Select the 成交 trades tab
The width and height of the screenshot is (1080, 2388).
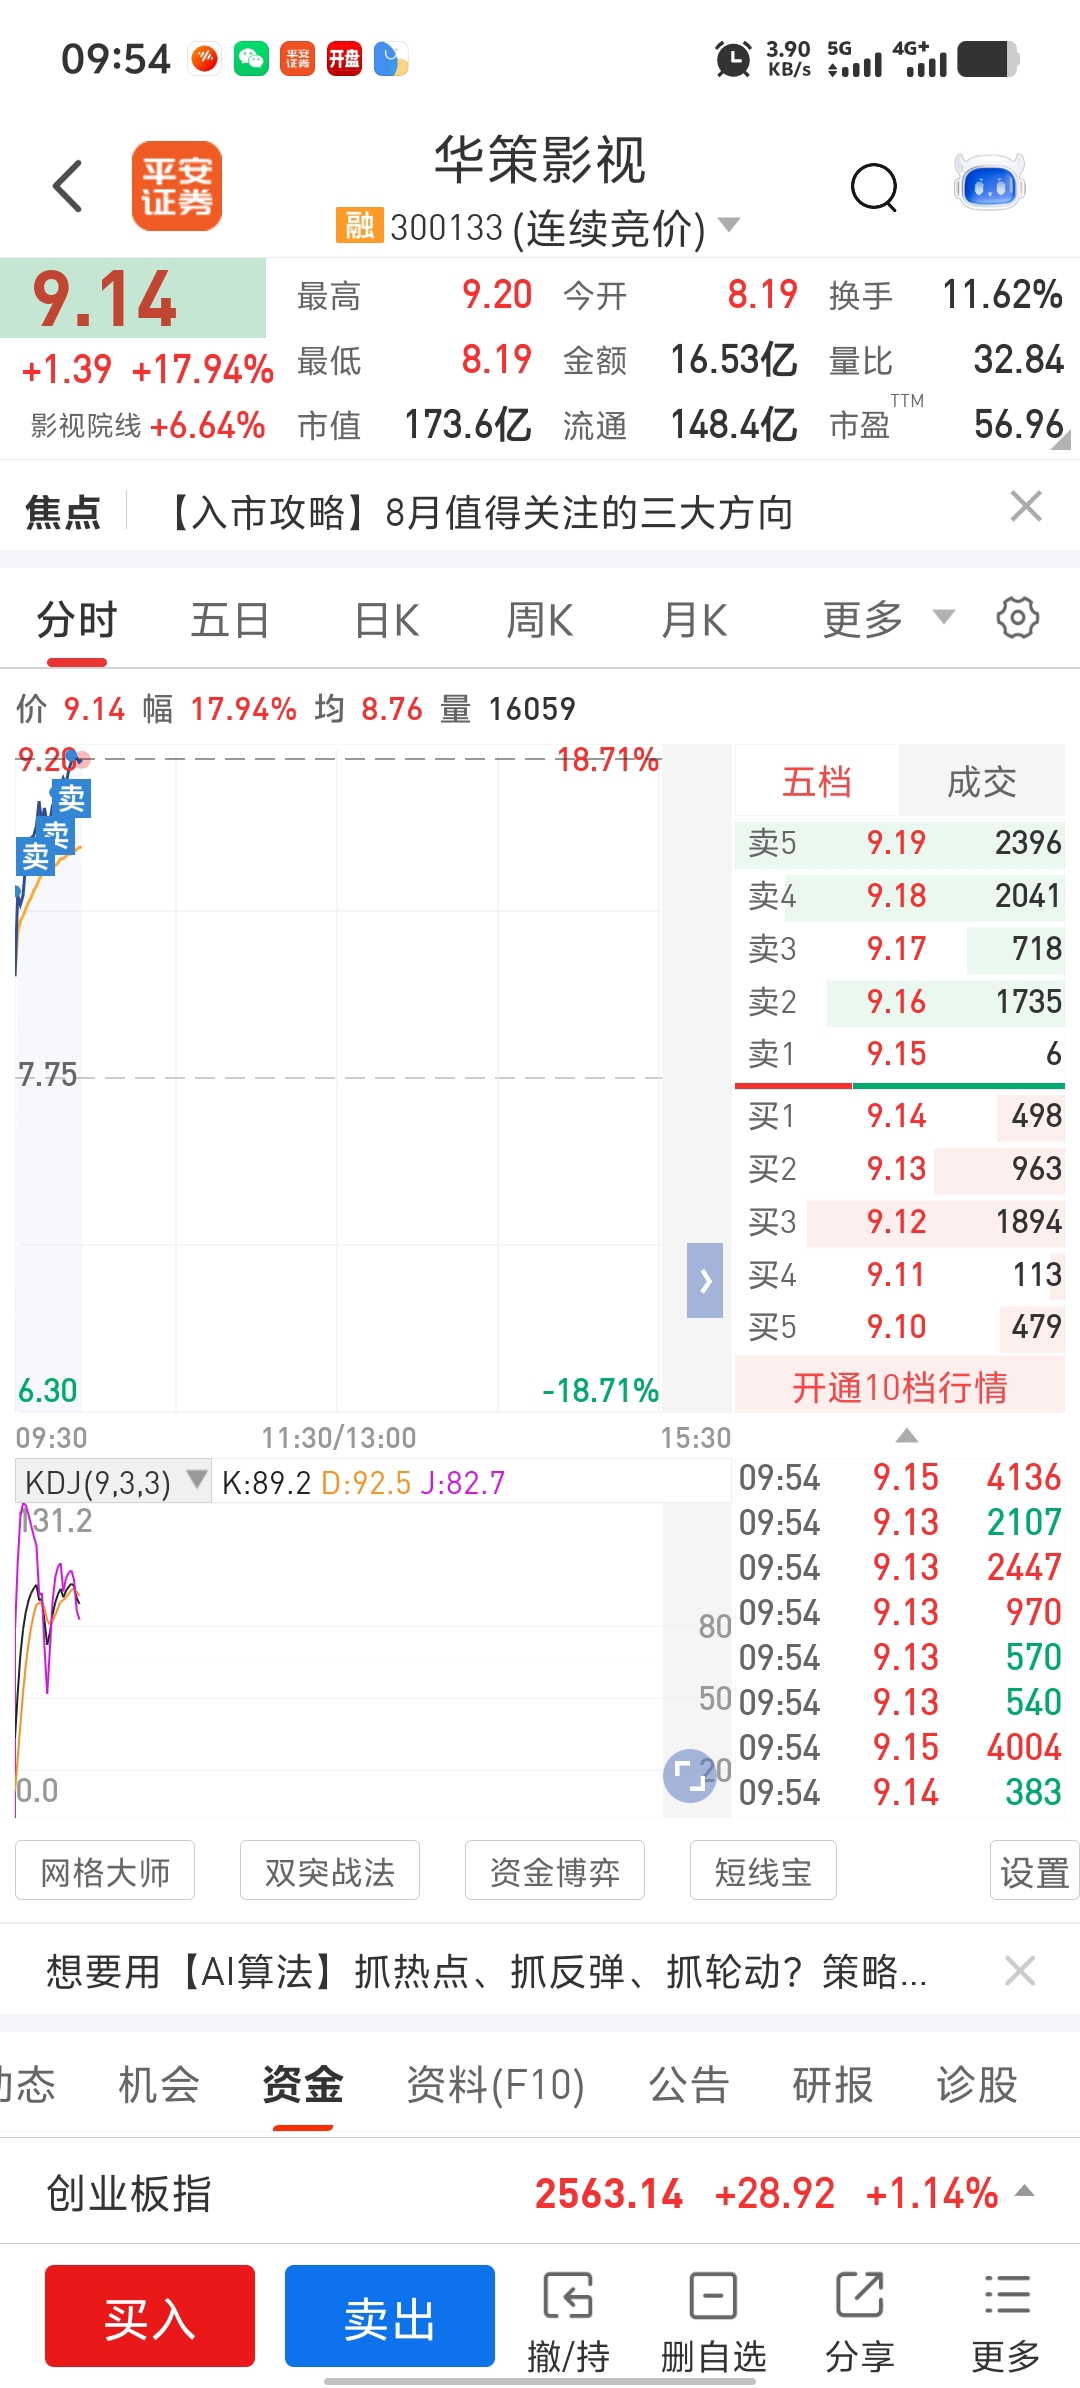pyautogui.click(x=982, y=781)
